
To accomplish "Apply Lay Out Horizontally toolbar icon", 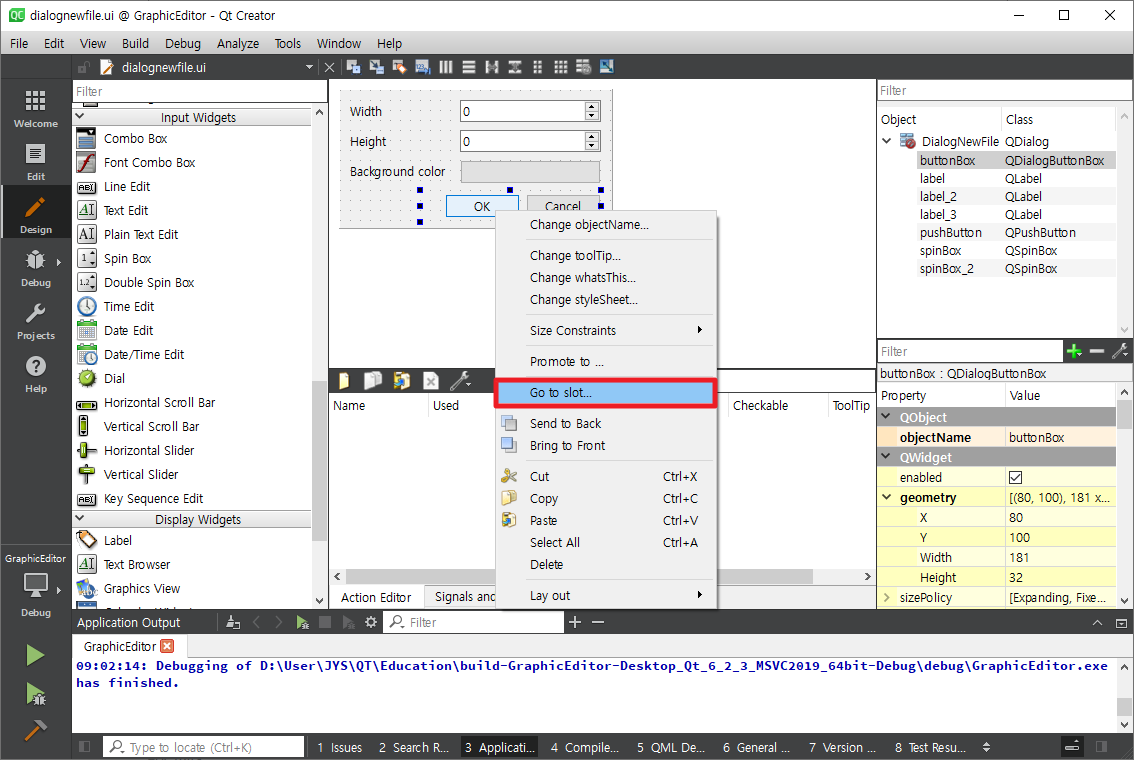I will coord(446,67).
